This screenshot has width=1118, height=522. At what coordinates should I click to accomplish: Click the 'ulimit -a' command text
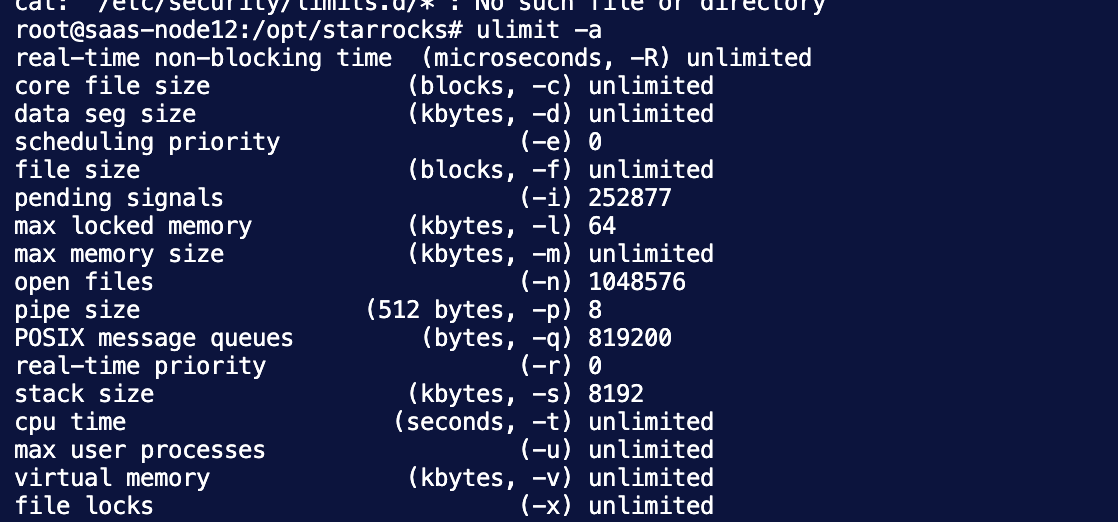(x=540, y=30)
